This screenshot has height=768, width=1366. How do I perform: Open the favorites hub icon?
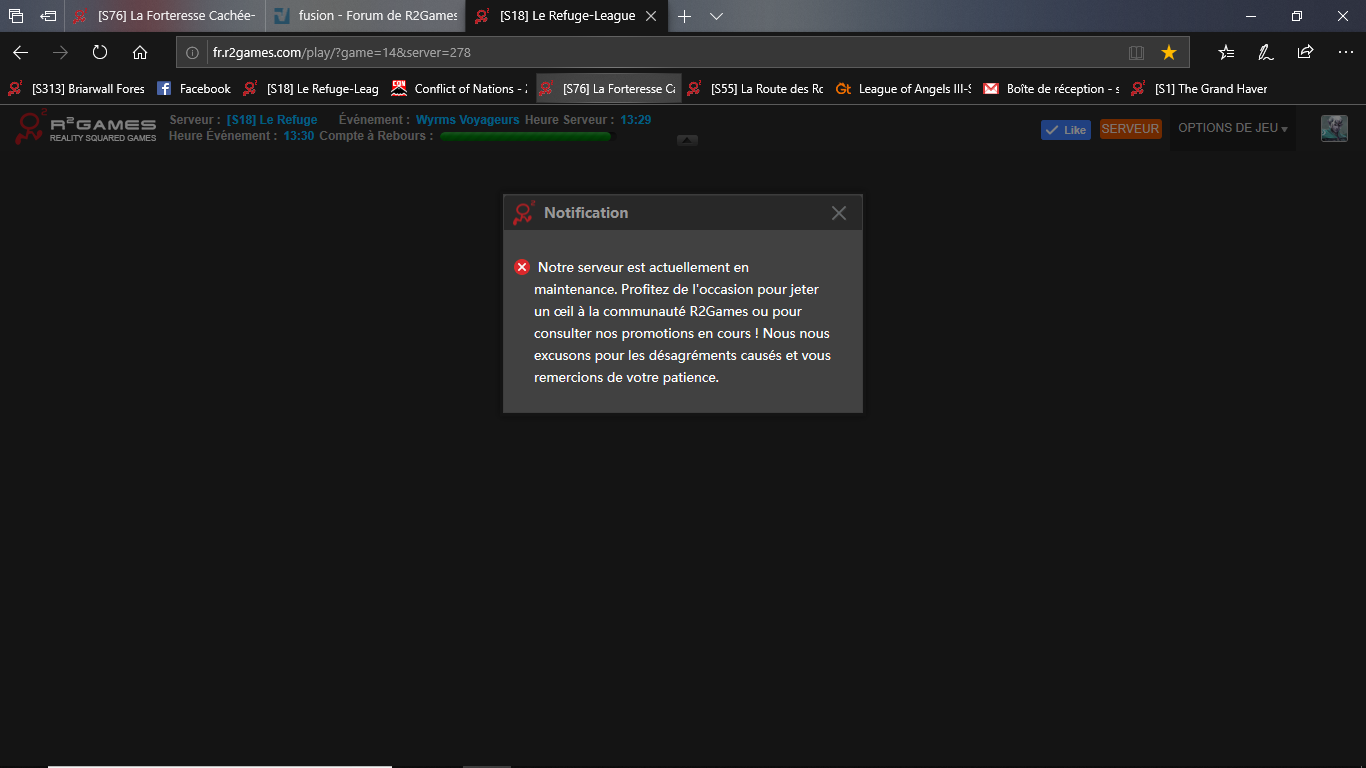tap(1226, 52)
